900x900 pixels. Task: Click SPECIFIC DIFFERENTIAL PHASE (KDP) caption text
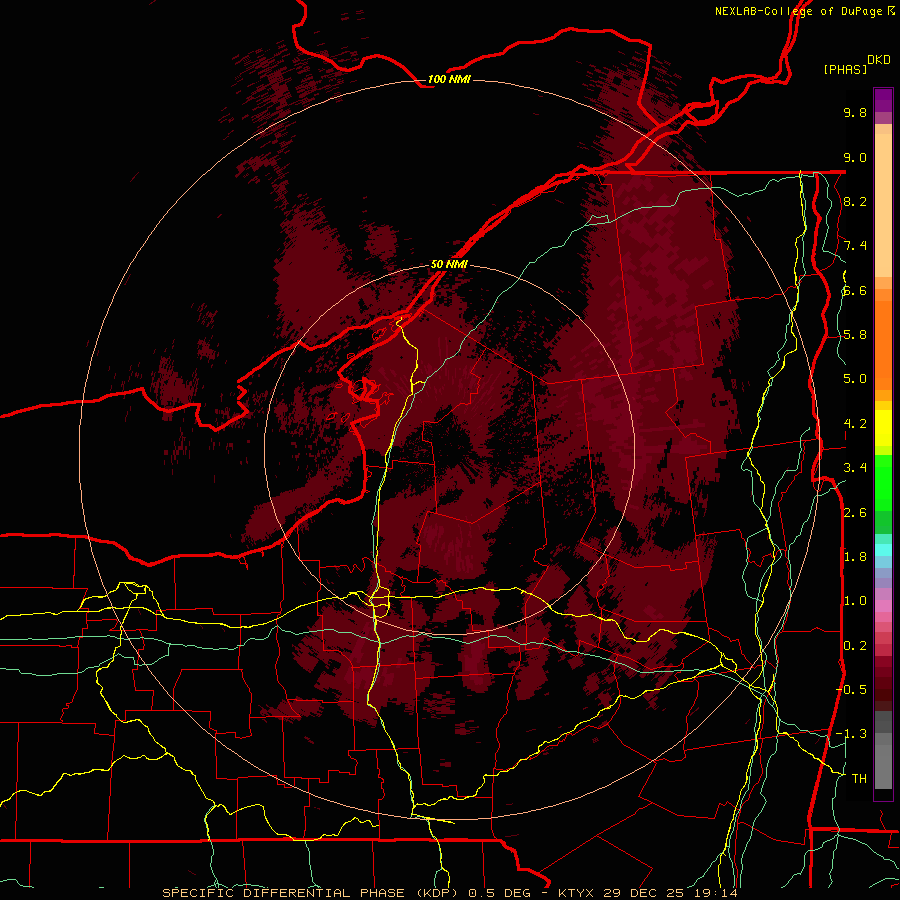(x=312, y=893)
